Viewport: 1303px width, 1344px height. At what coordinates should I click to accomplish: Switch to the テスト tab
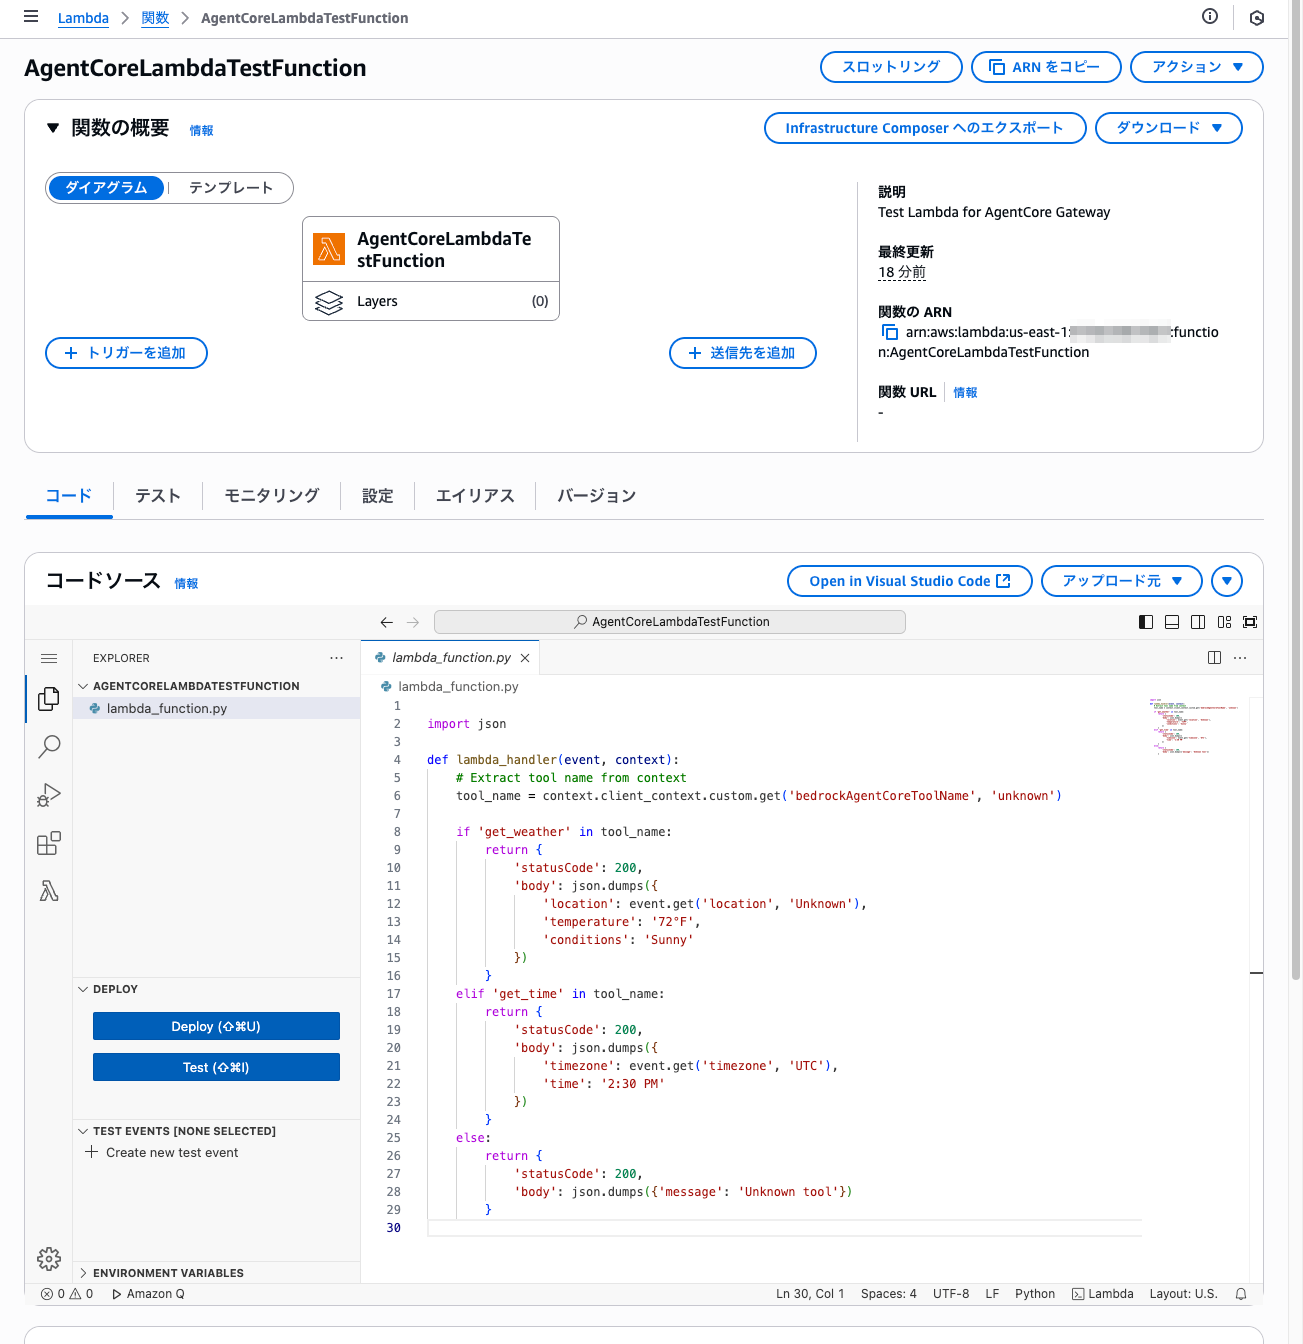click(158, 496)
